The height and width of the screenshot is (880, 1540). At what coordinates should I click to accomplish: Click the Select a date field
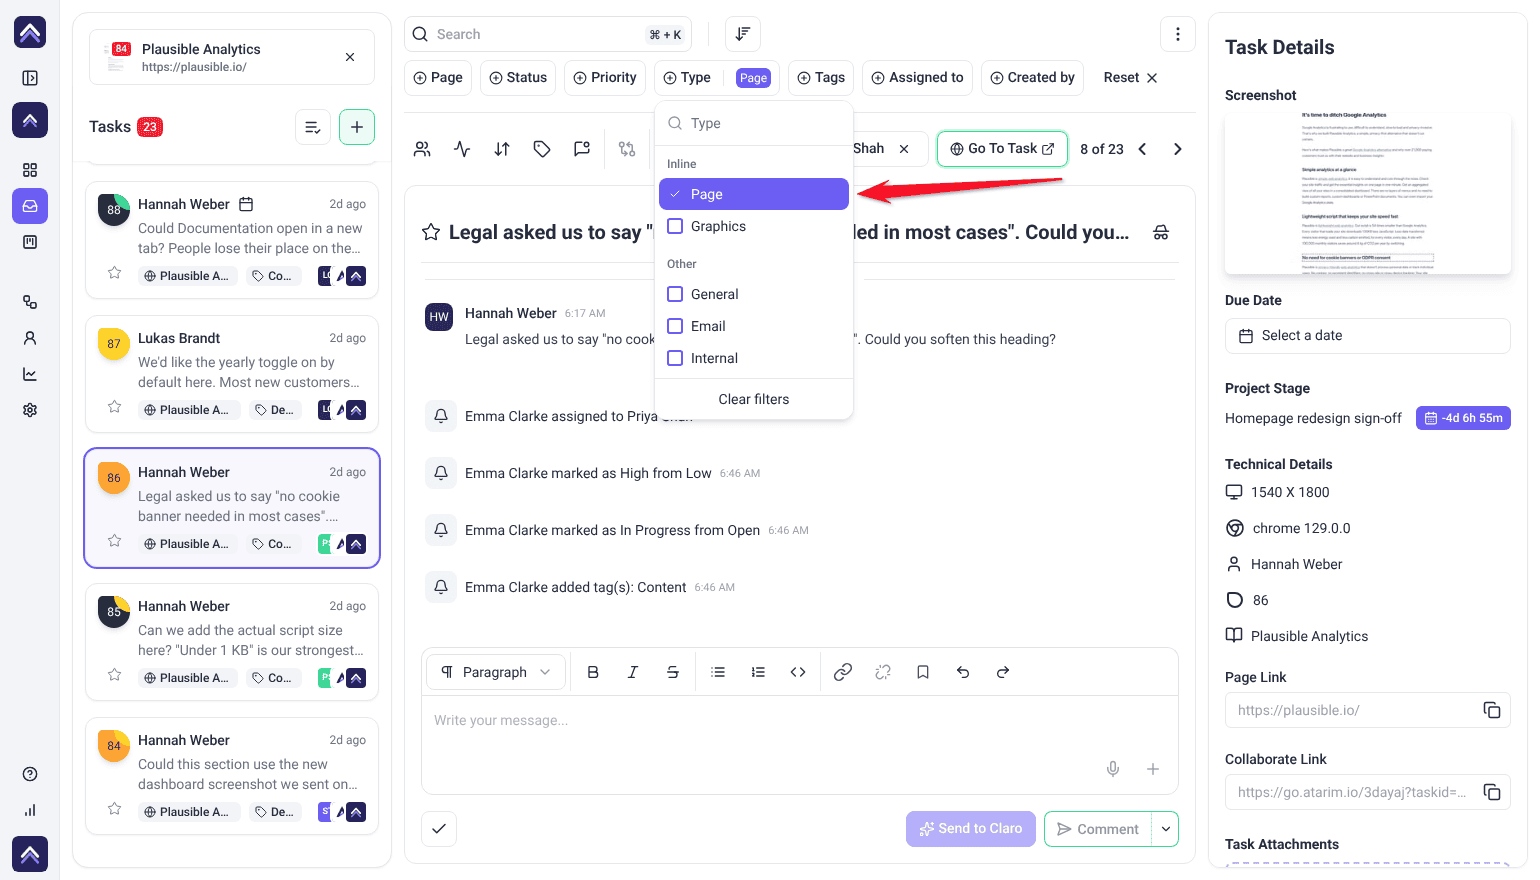point(1367,336)
